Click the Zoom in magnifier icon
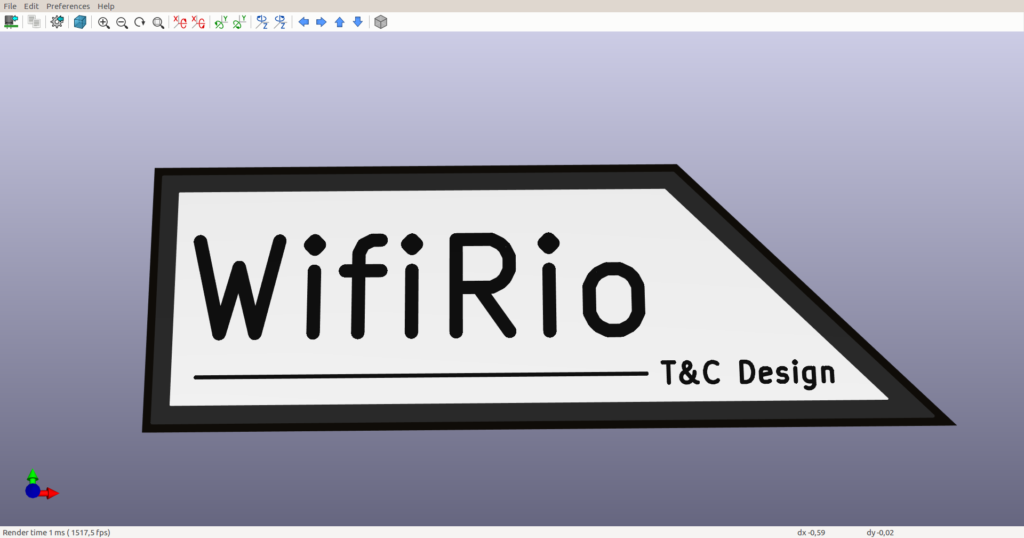The height and width of the screenshot is (538, 1024). tap(103, 22)
